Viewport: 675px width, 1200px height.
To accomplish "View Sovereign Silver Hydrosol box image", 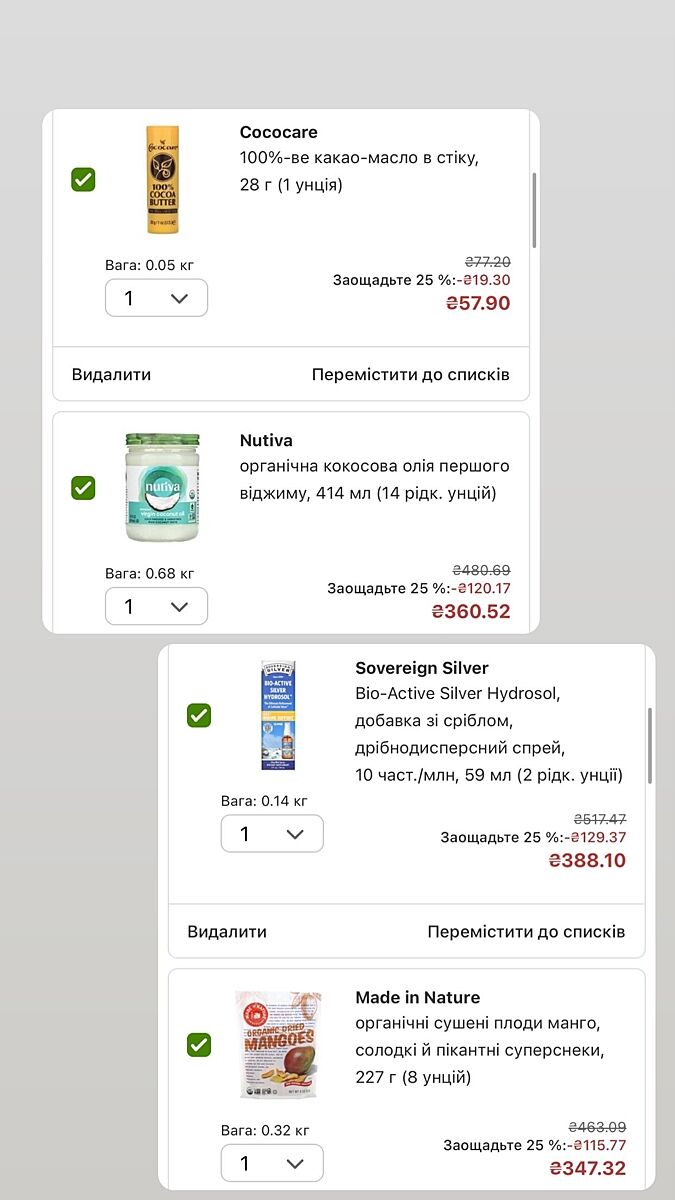I will 278,715.
